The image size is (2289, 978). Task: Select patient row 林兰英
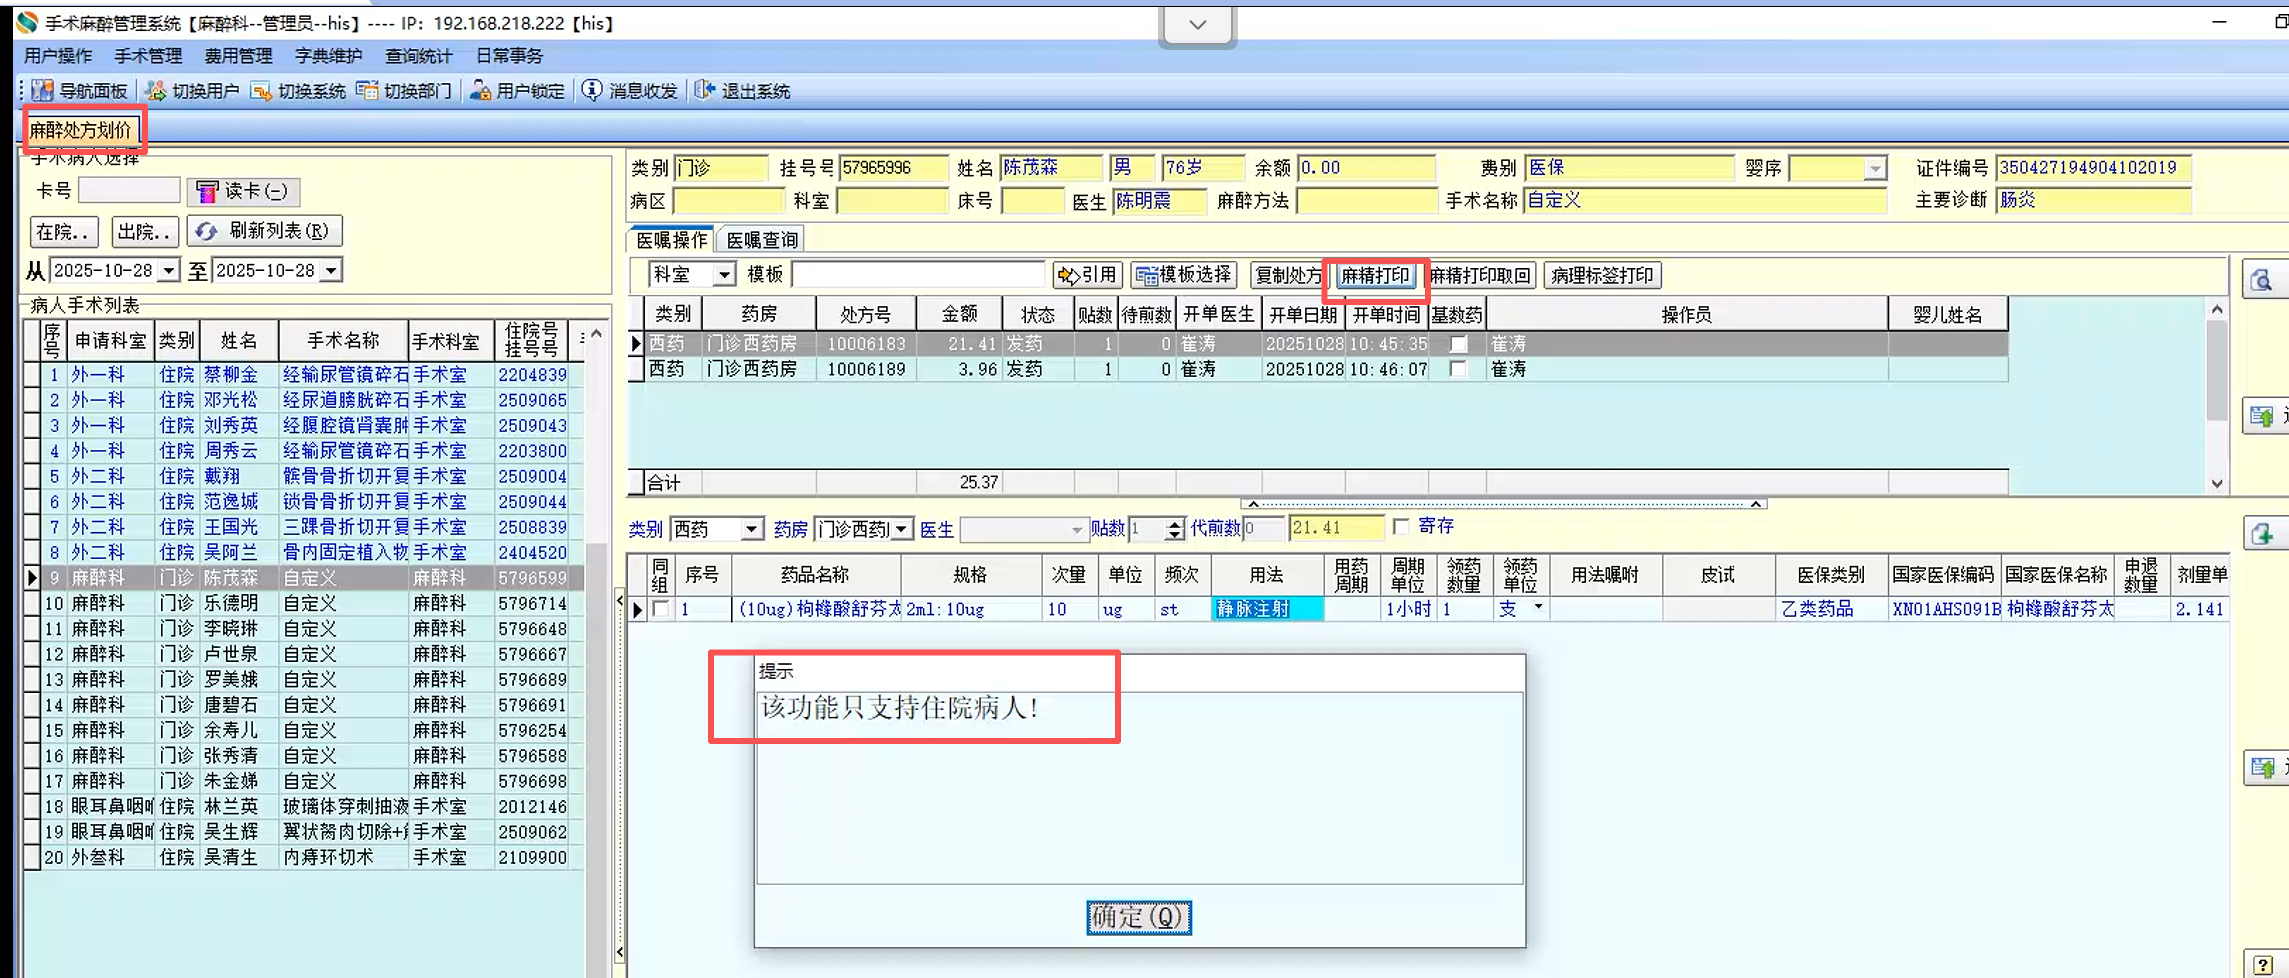coord(305,807)
